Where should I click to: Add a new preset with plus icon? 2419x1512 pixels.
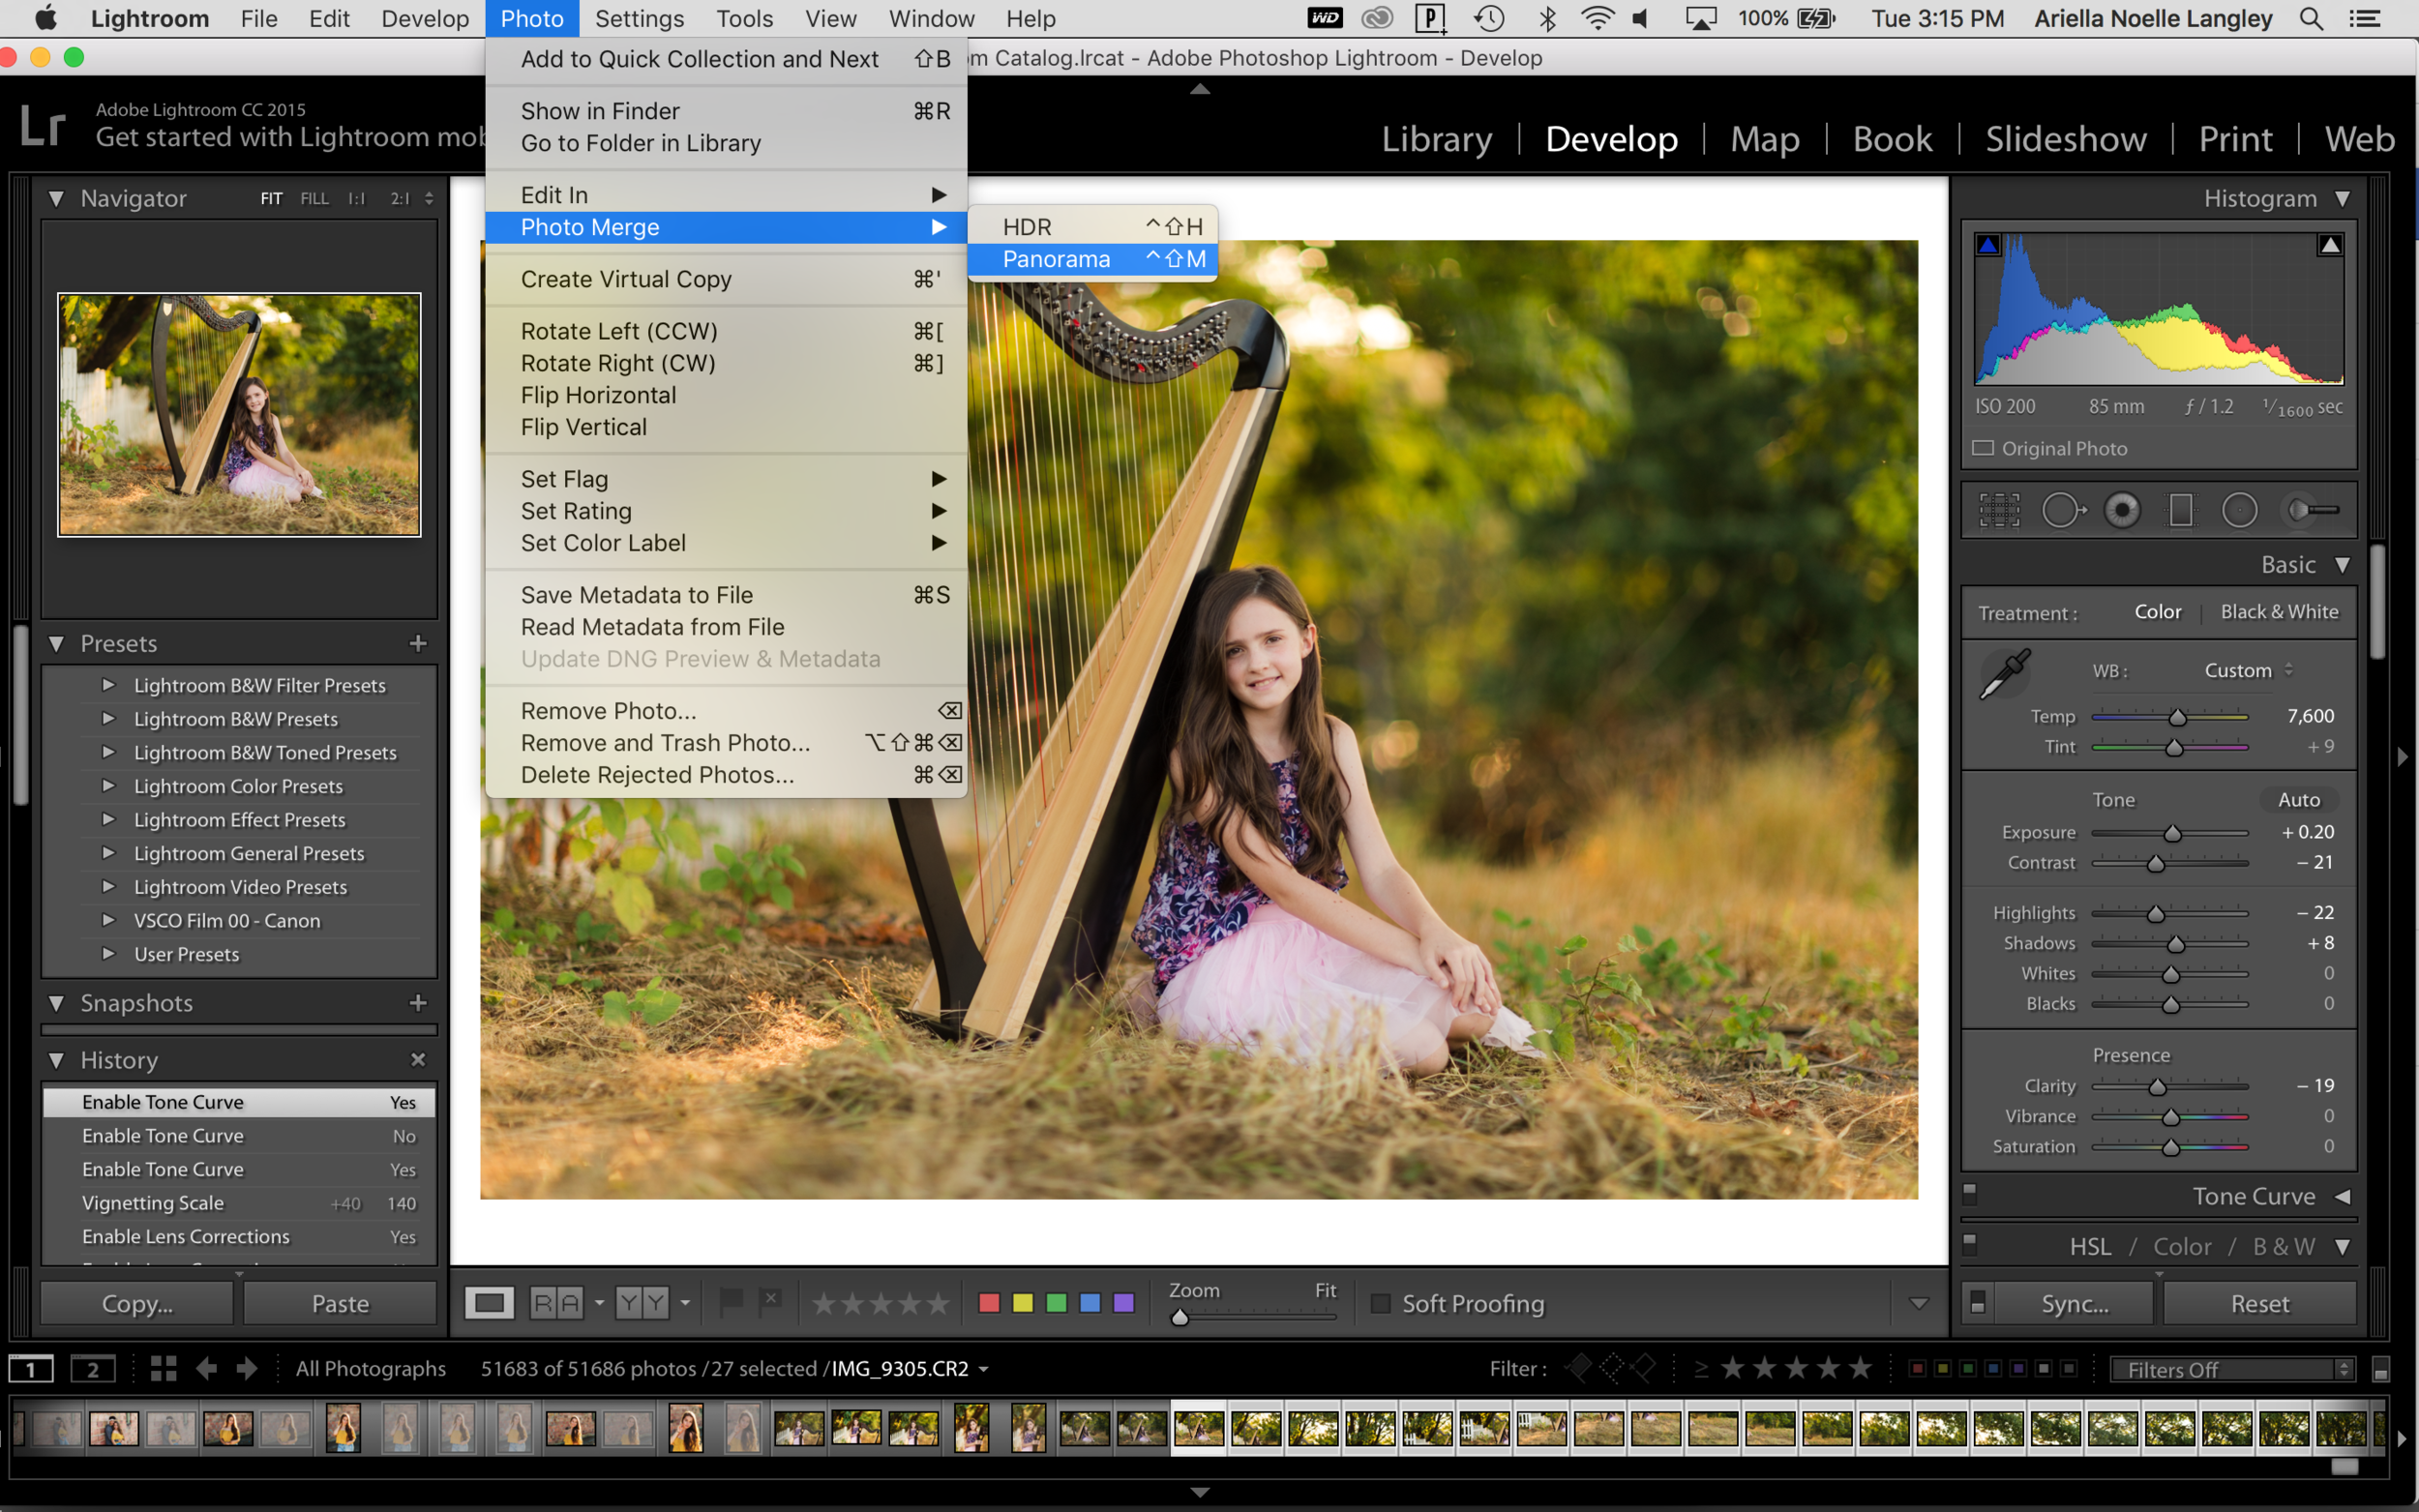[418, 643]
